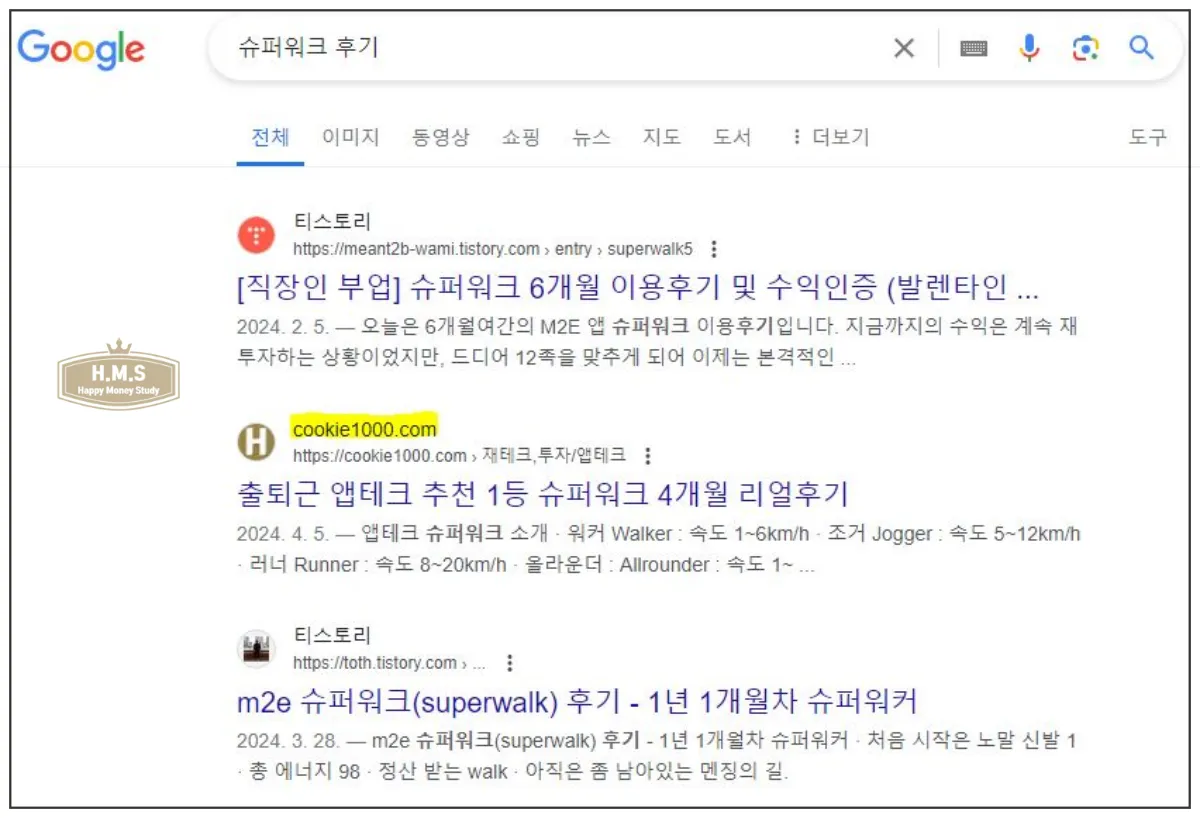The height and width of the screenshot is (818, 1200).
Task: Click the Tistory favicon on the first result
Action: pyautogui.click(x=256, y=236)
